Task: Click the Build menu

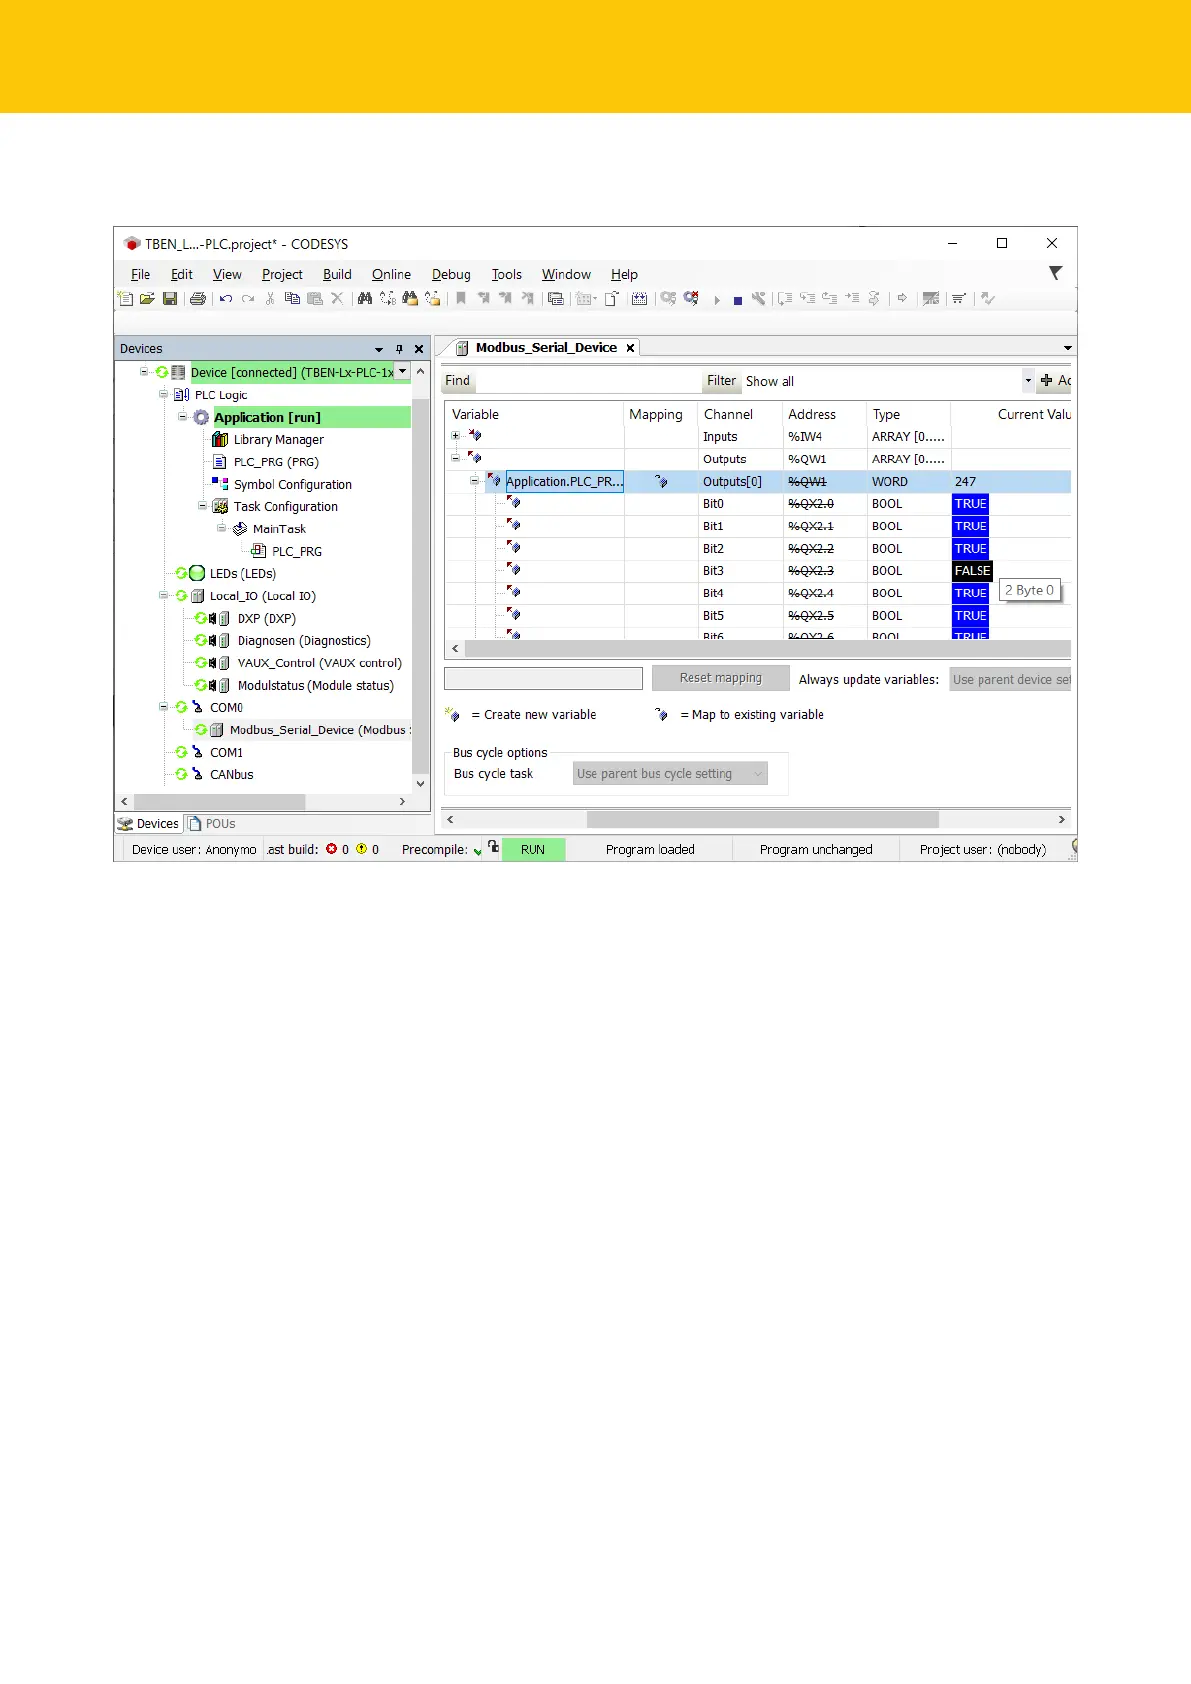Action: point(337,274)
